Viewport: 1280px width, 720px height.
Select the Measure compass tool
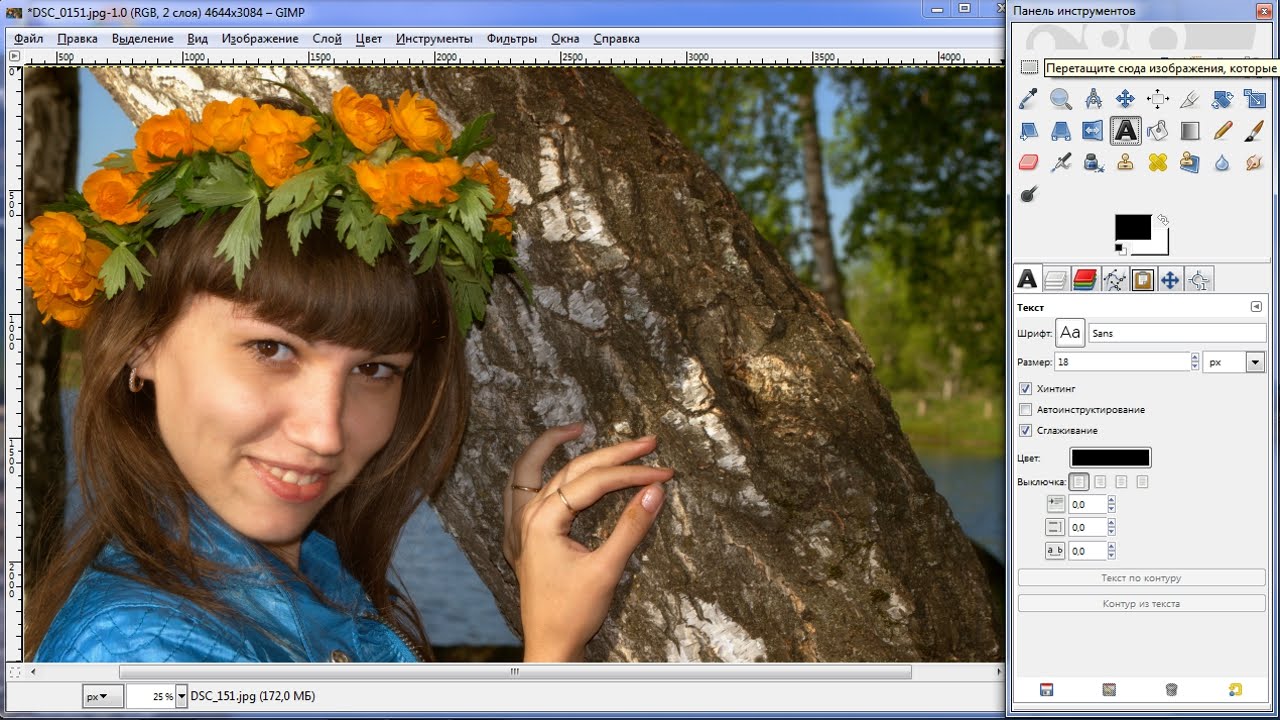click(x=1093, y=98)
